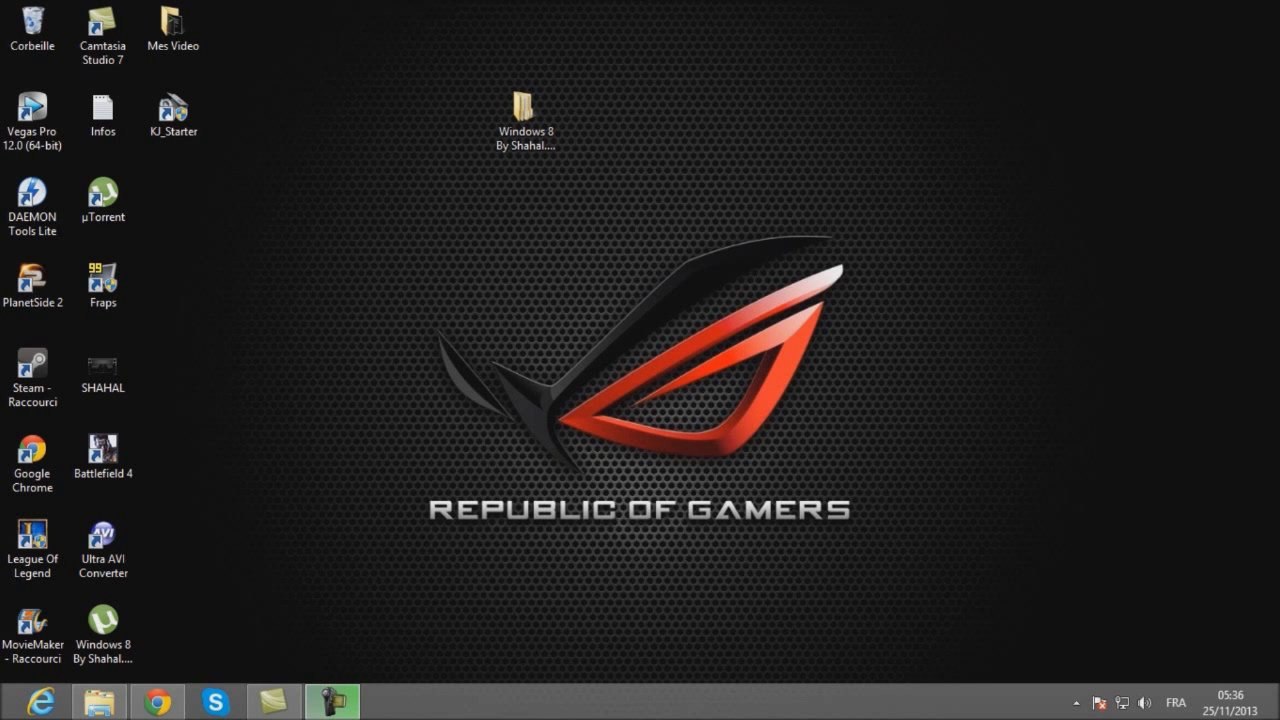1280x720 pixels.
Task: Select the PlanetSide 2 game shortcut
Action: click(32, 286)
